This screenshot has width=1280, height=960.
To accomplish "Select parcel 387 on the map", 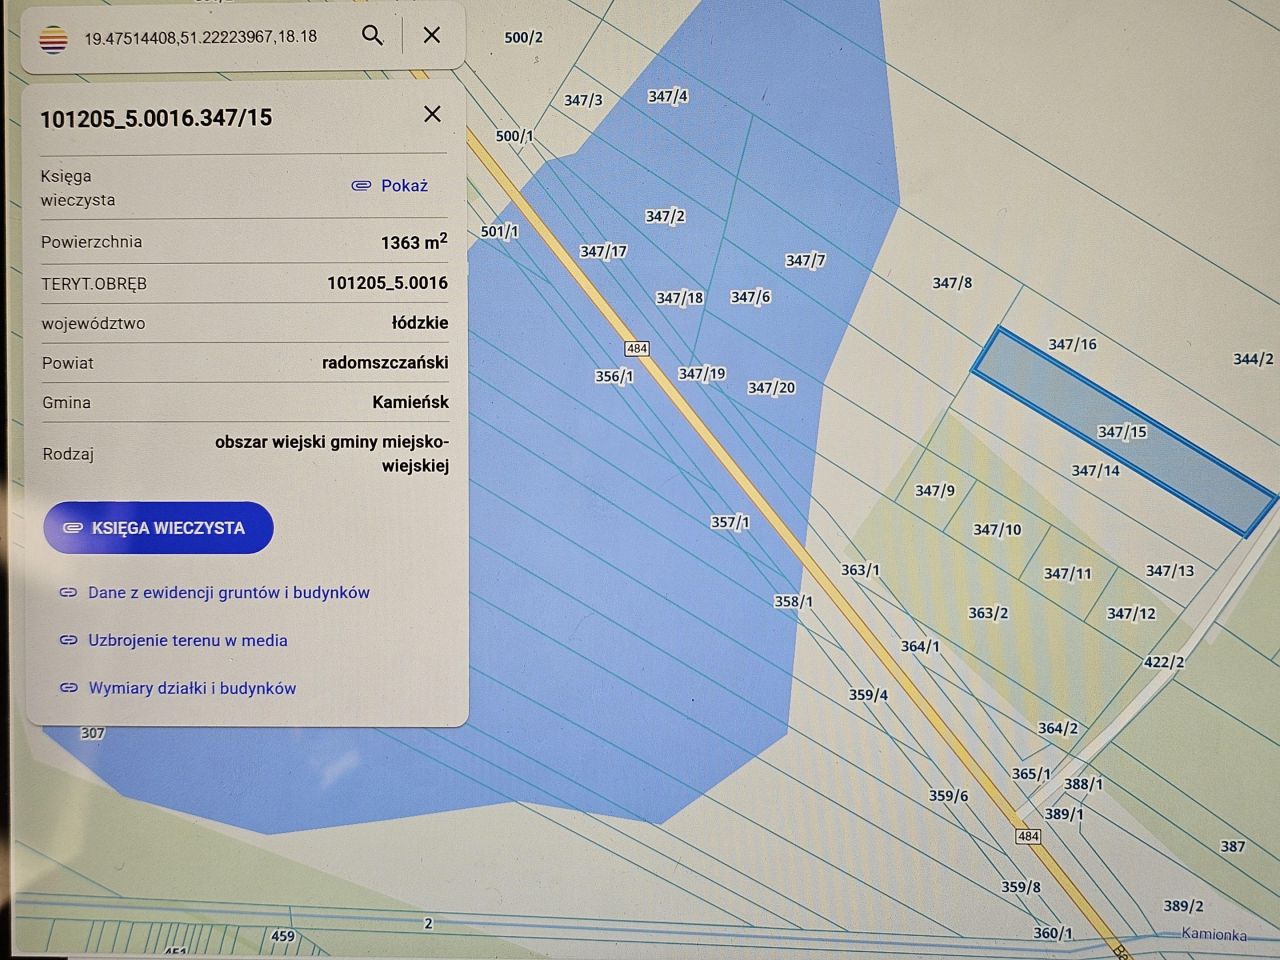I will (x=1233, y=846).
